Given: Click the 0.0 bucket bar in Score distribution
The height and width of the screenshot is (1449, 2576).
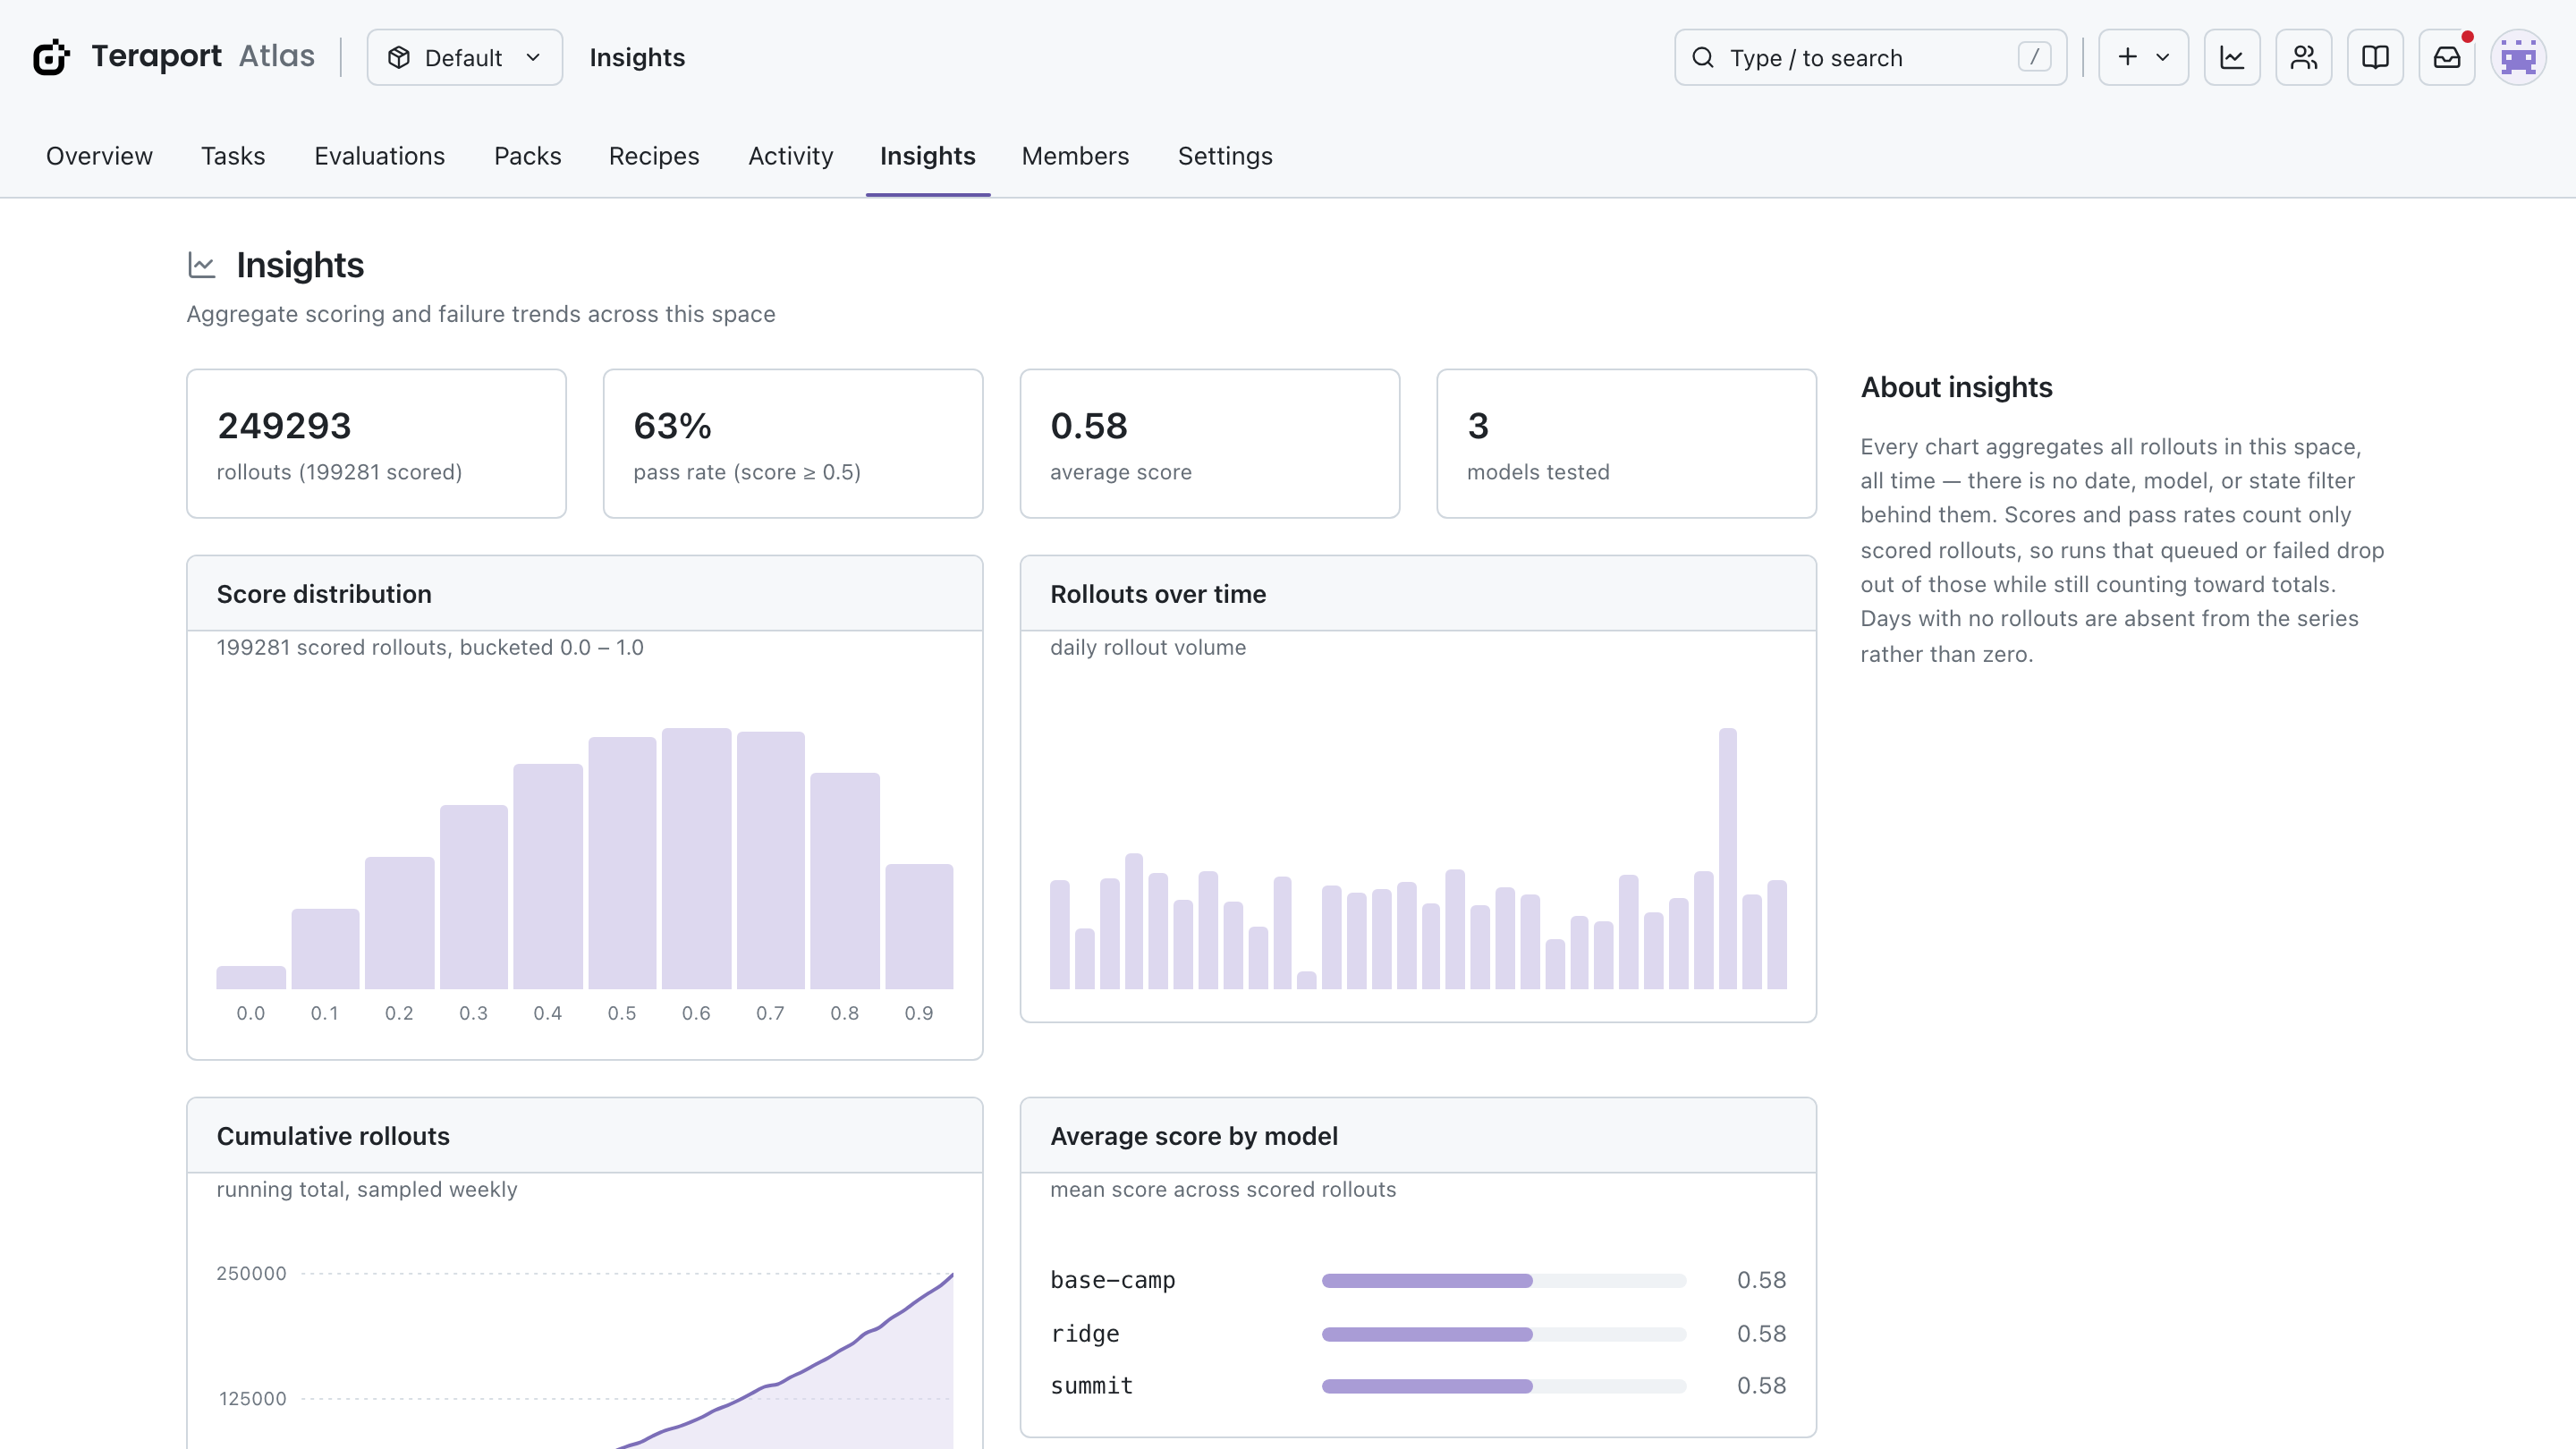Looking at the screenshot, I should point(251,977).
